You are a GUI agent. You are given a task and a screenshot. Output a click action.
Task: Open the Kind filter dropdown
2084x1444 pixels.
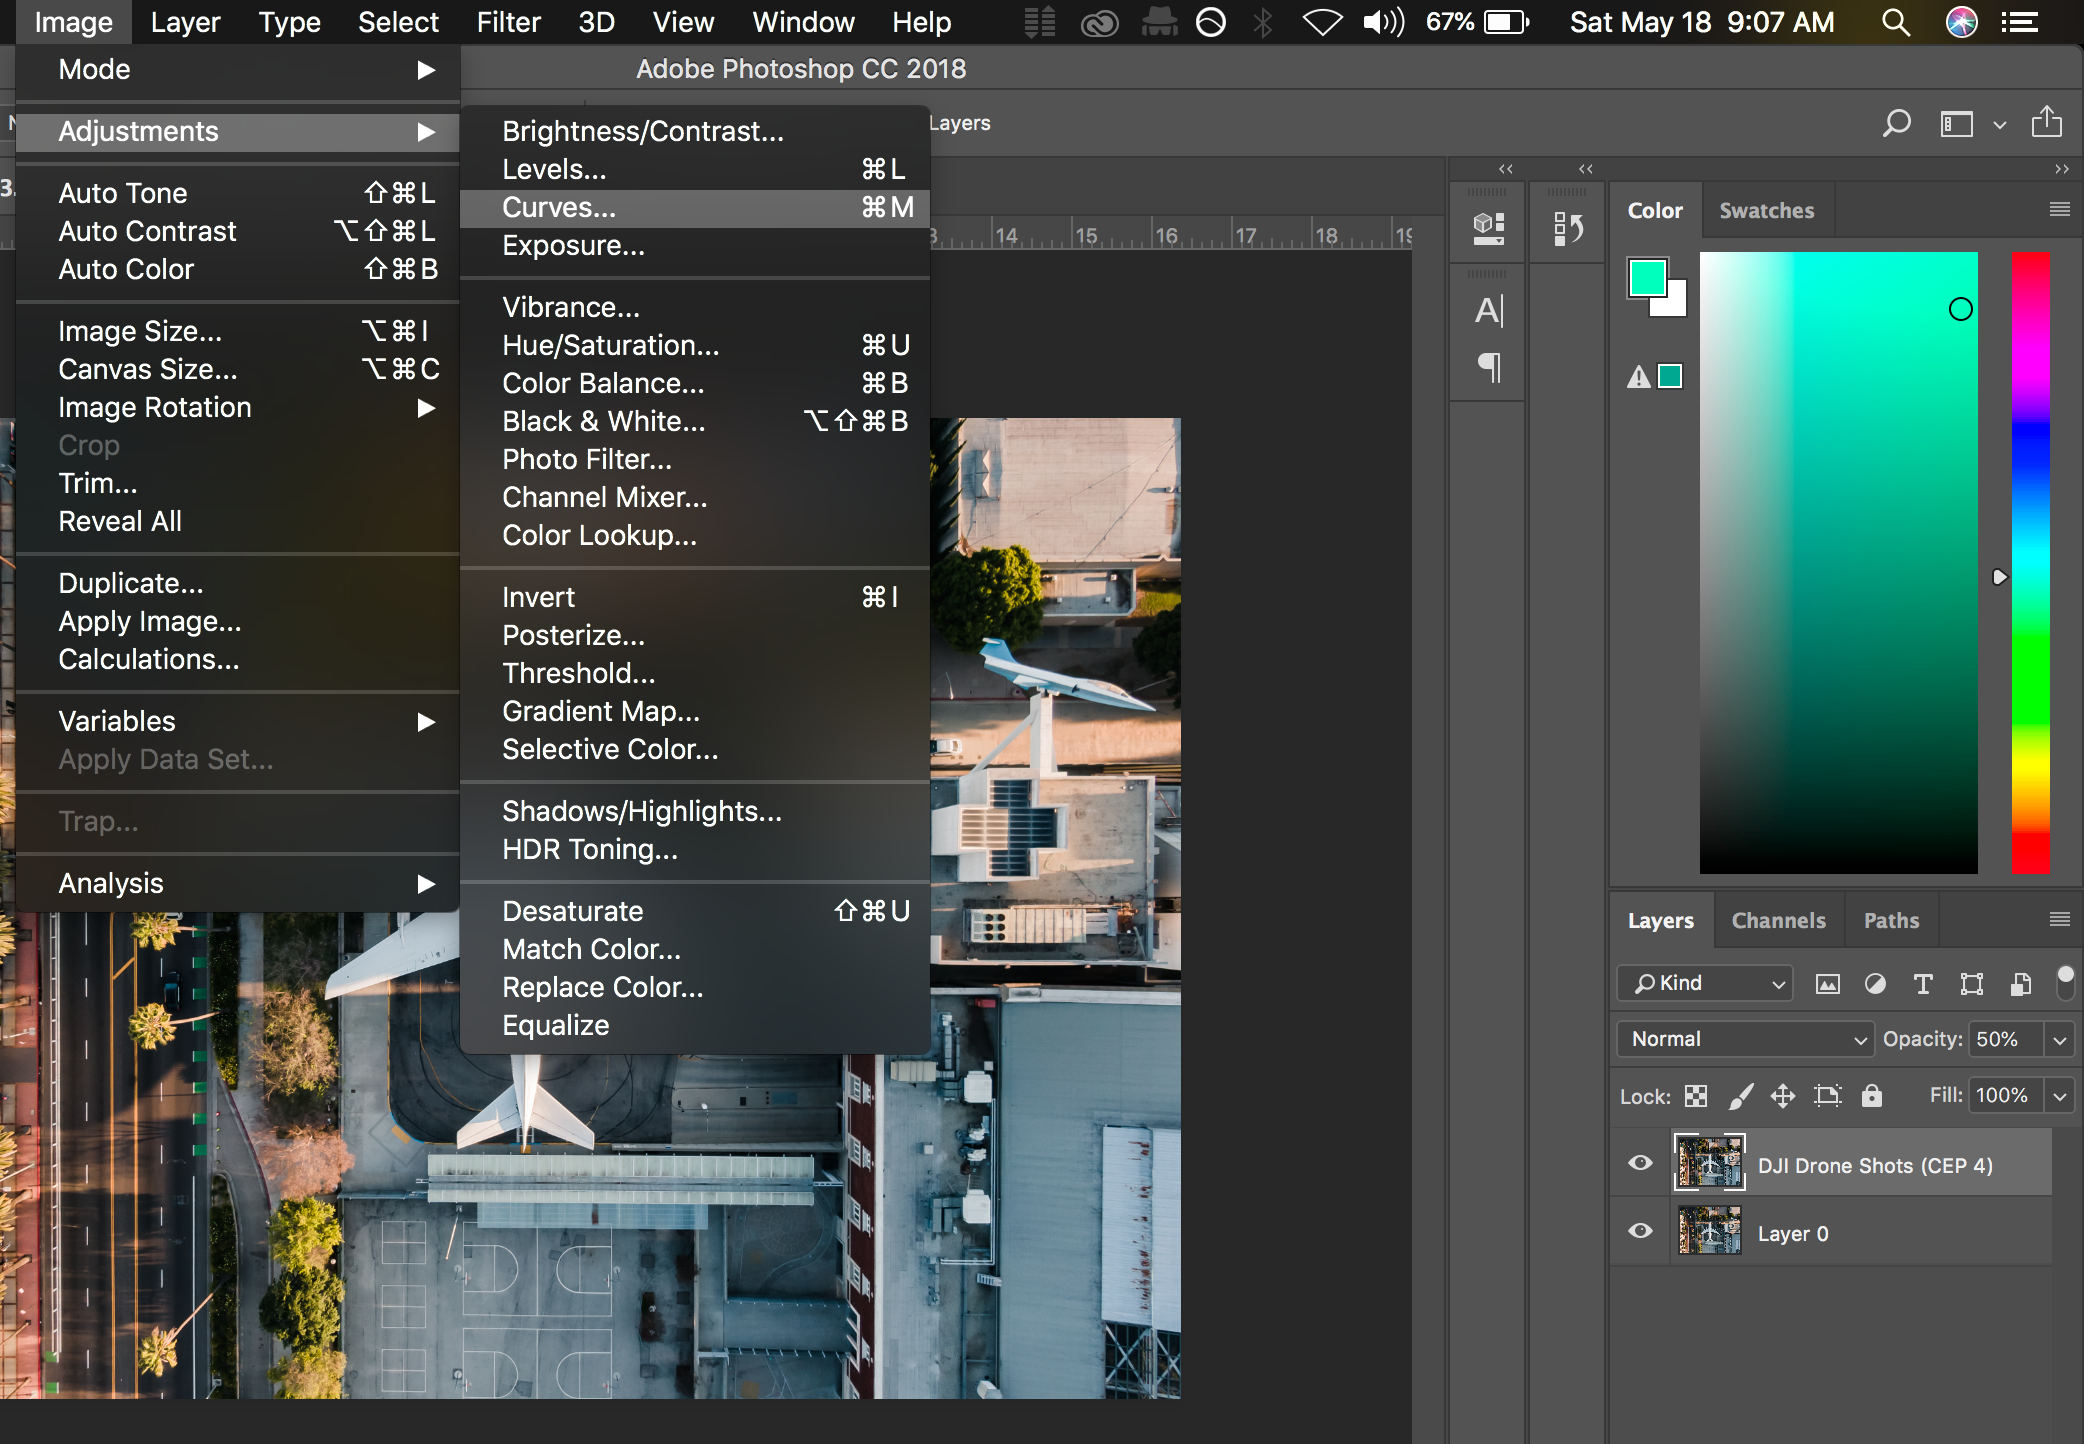point(1704,984)
